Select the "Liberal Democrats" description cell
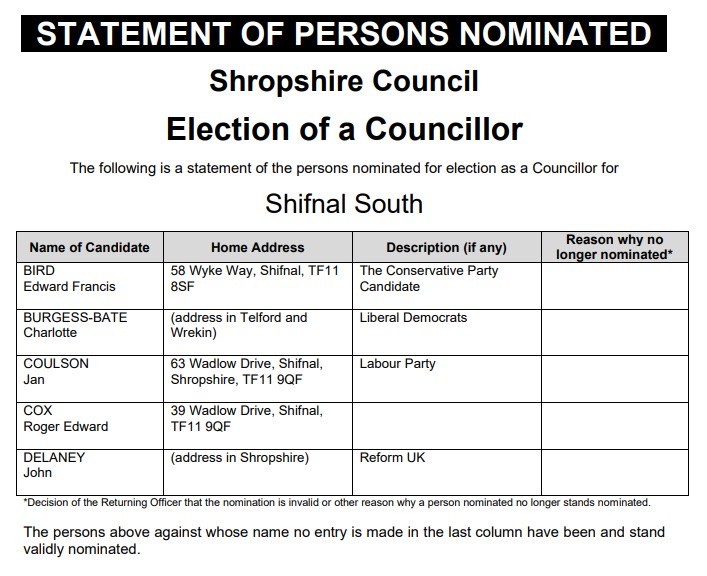The width and height of the screenshot is (707, 576). pos(413,318)
